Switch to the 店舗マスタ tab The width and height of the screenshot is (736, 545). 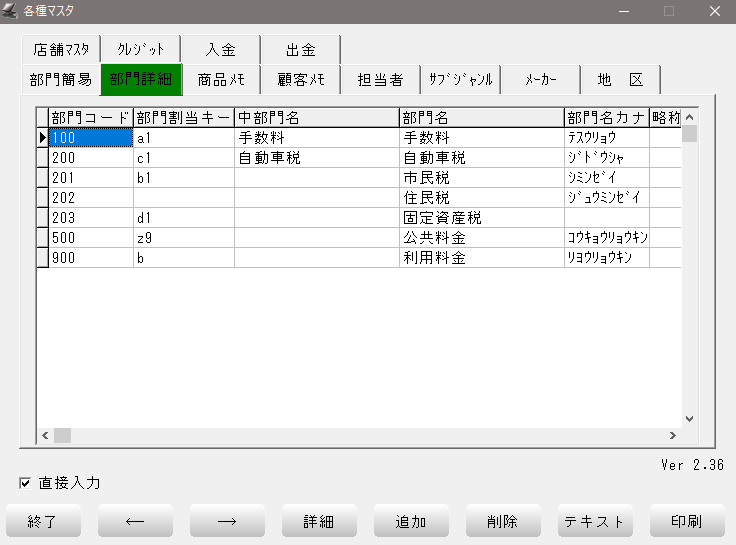[x=60, y=49]
